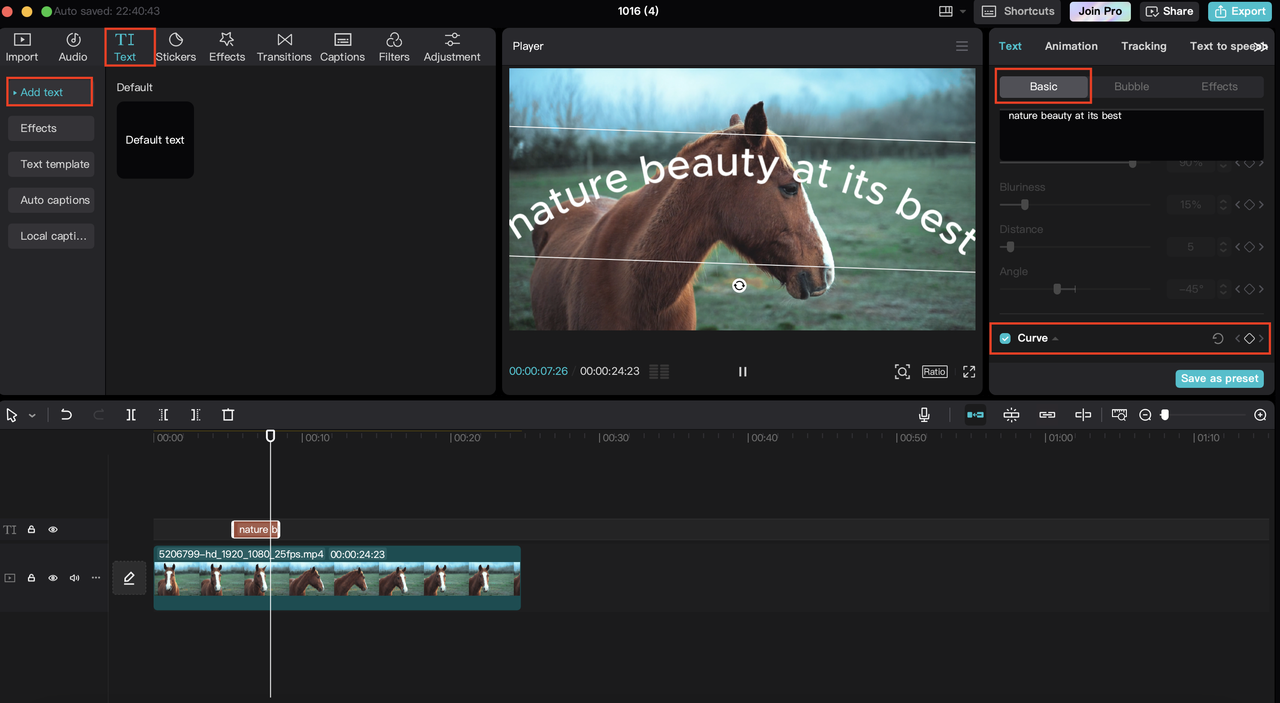Open Text template in the sidebar
The height and width of the screenshot is (703, 1280).
51,164
